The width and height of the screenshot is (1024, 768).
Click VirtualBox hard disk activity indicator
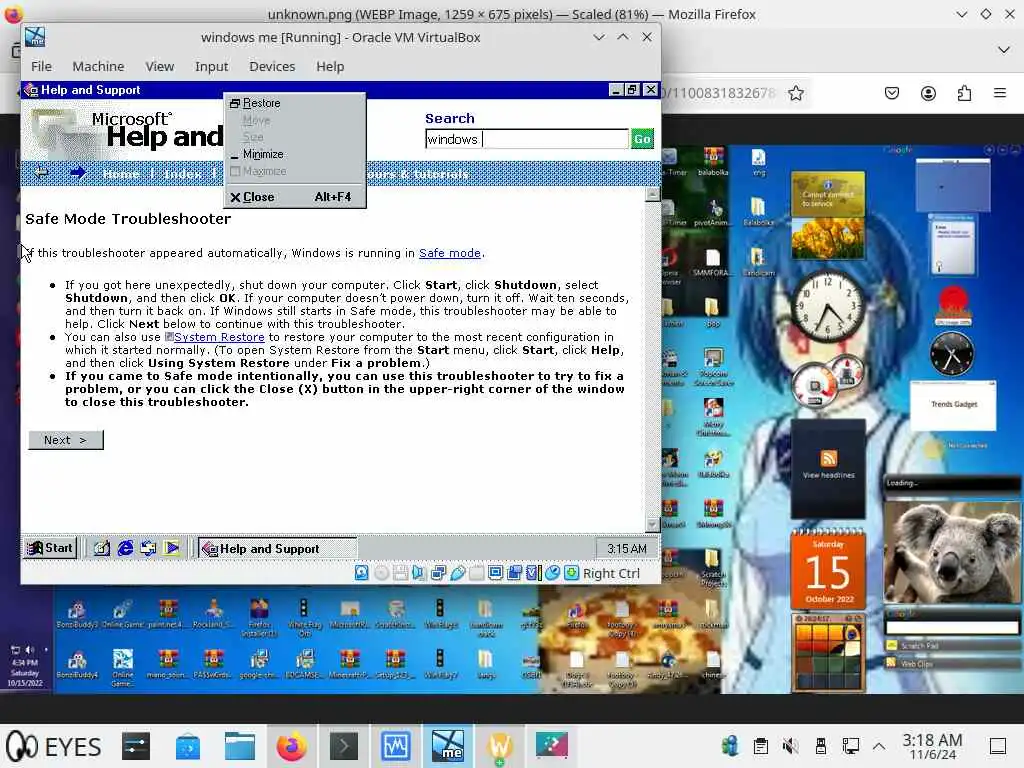(x=362, y=573)
